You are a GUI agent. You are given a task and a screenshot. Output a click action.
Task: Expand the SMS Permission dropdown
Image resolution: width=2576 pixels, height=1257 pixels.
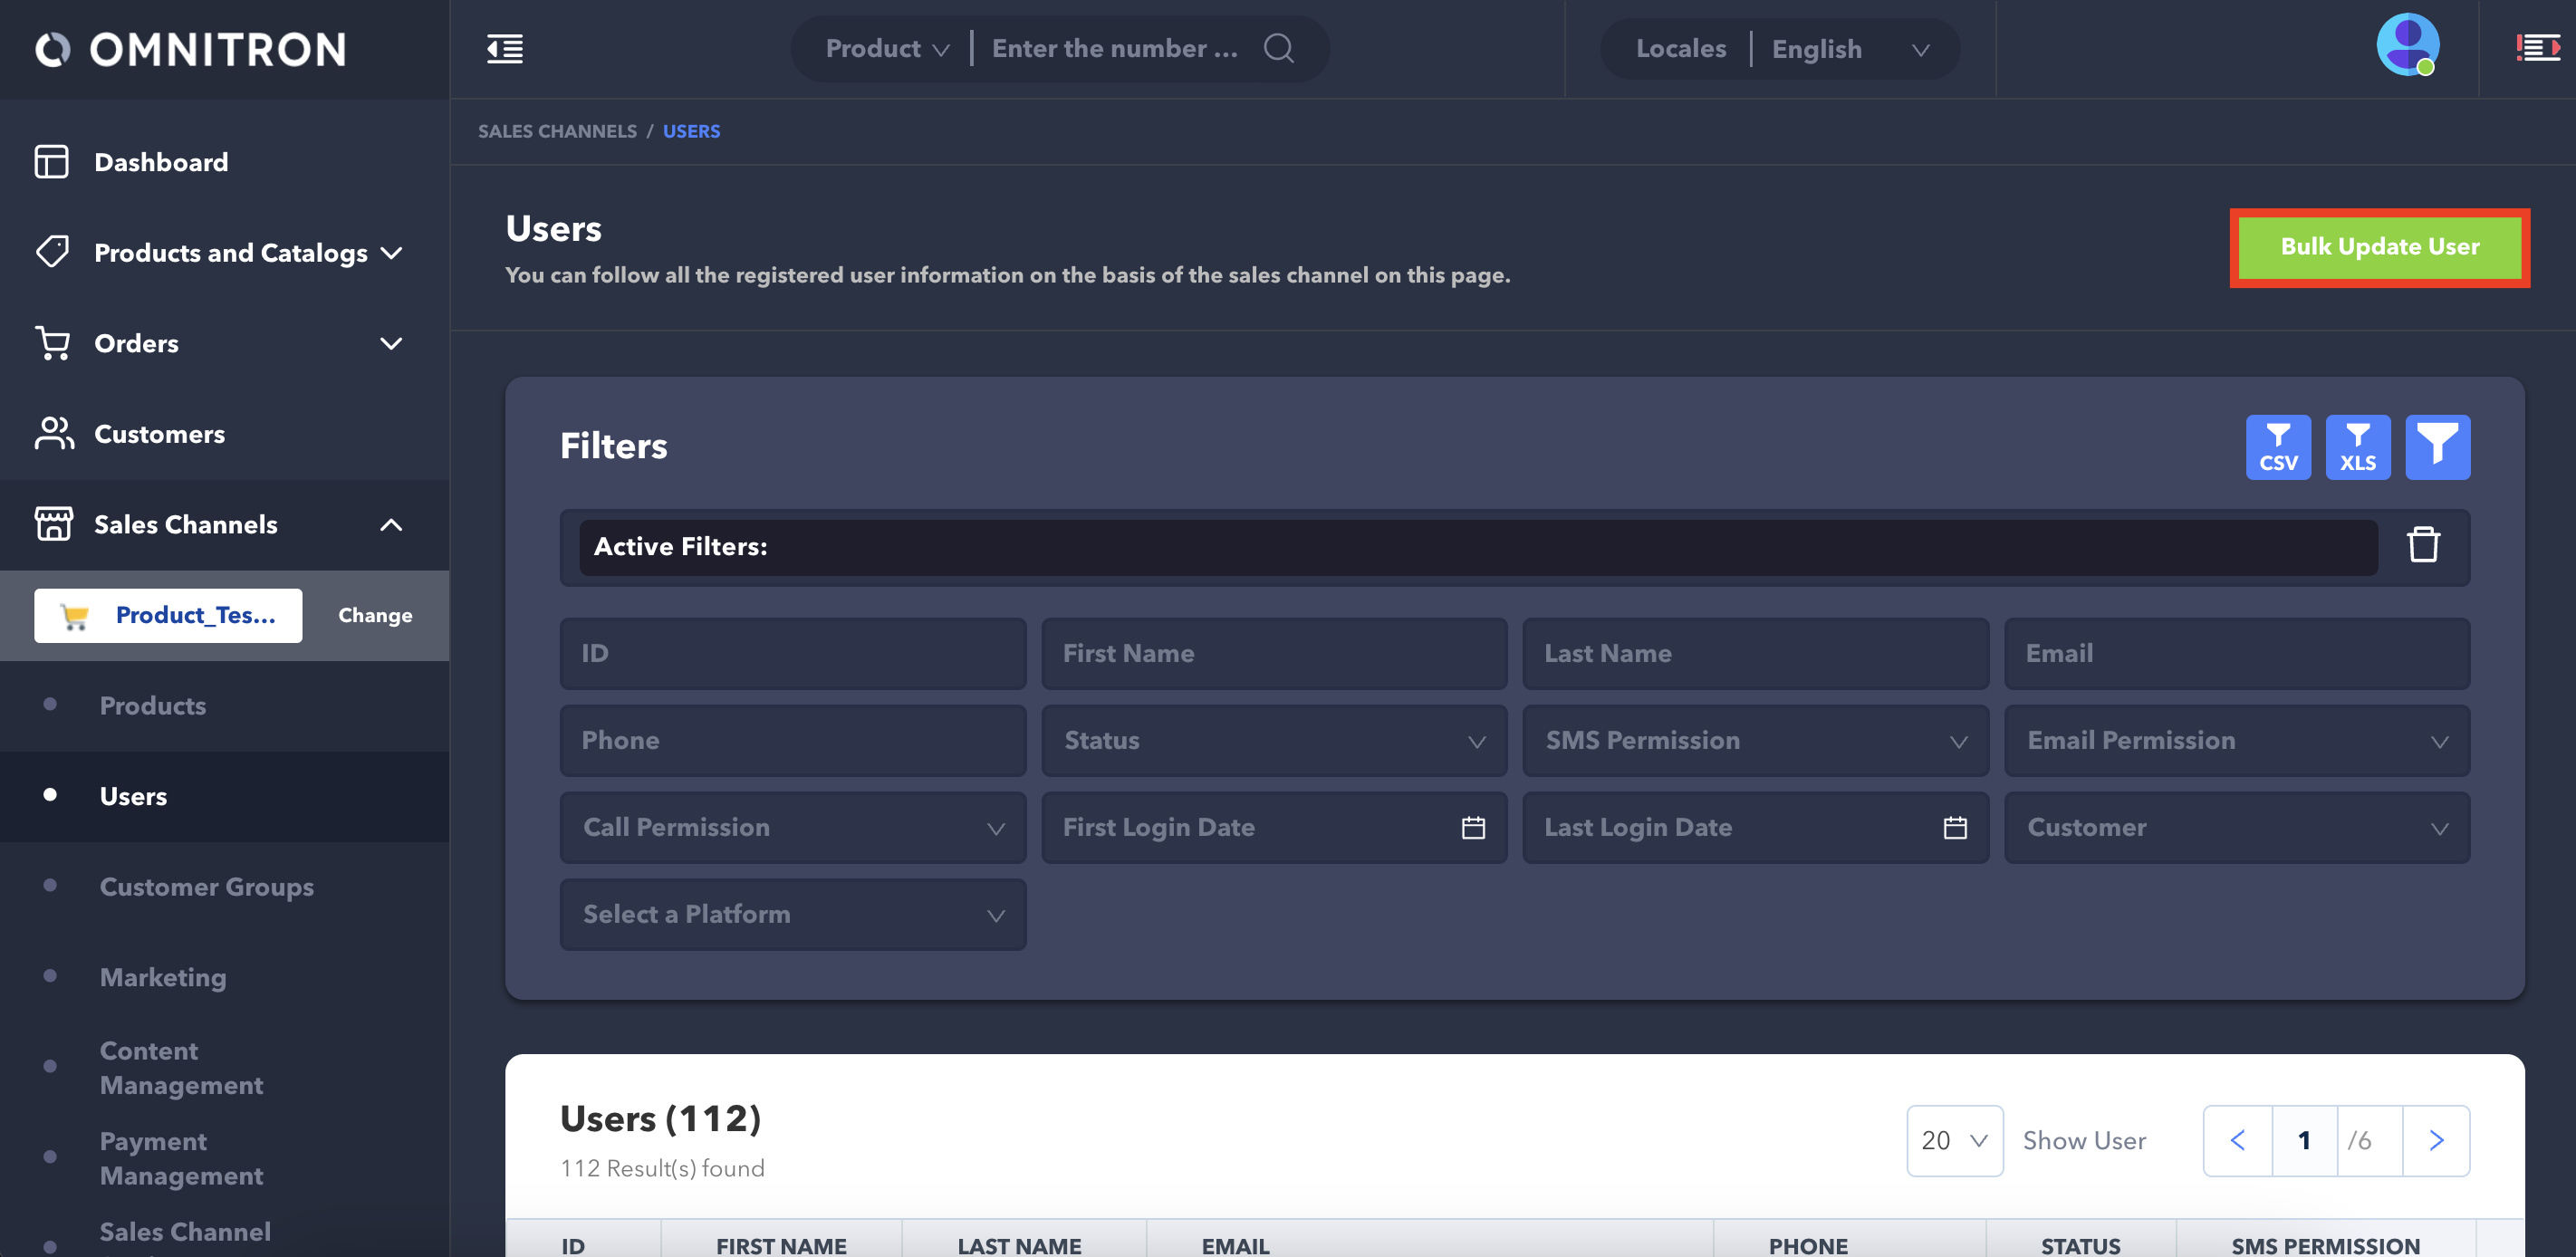[x=1754, y=741]
